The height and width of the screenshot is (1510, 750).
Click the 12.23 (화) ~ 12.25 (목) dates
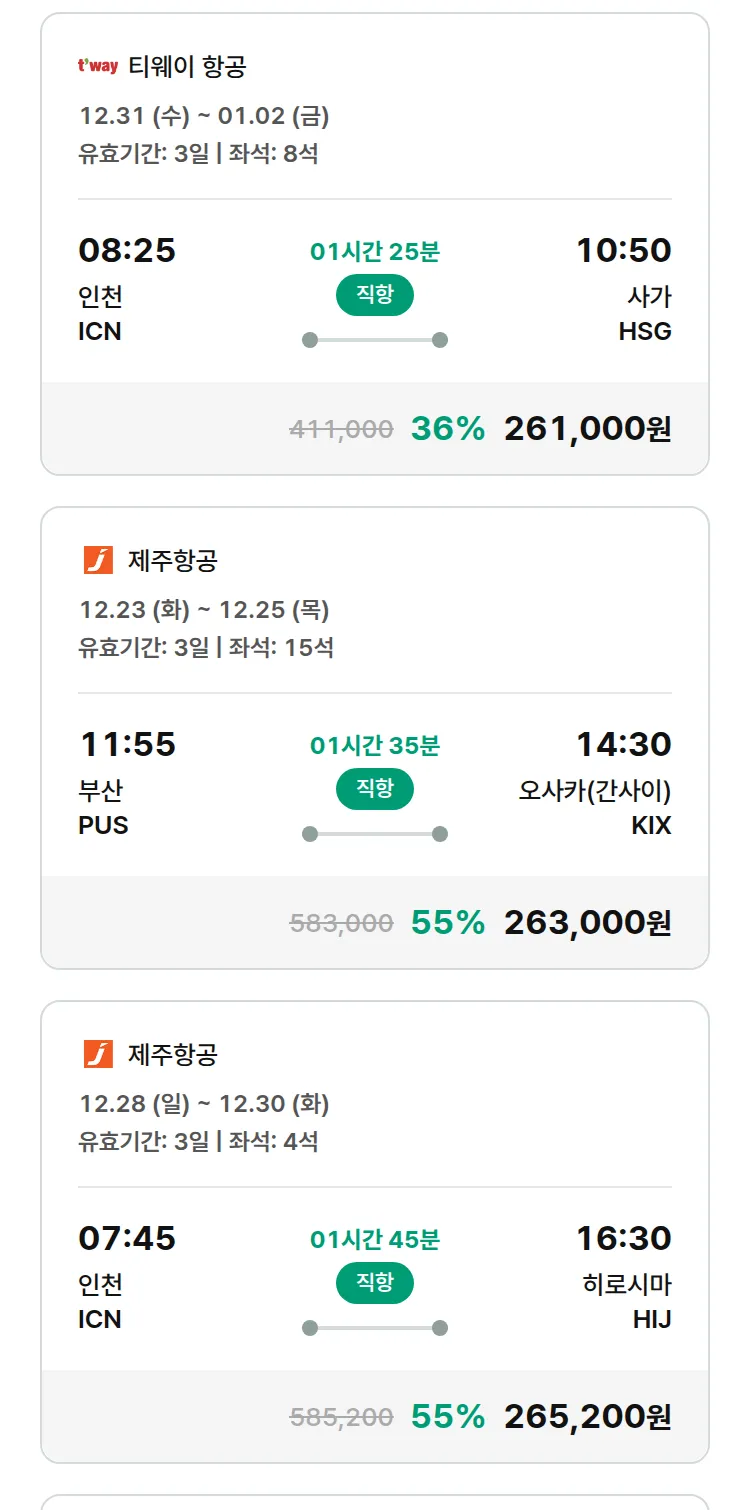[x=204, y=610]
